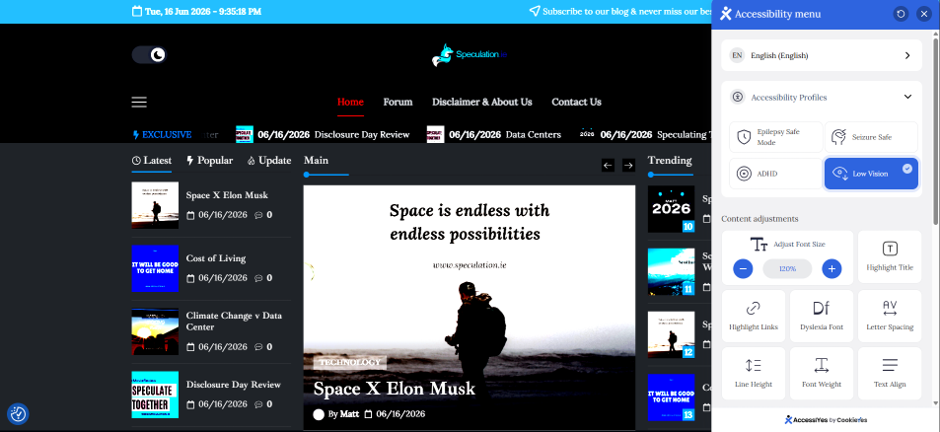Click the Main section heading
940x432 pixels.
point(316,161)
